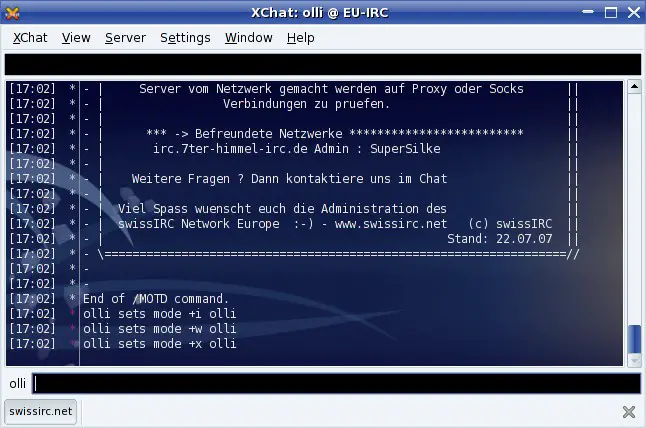Viewport: 646px width, 428px height.
Task: Click 'Weitere Fragen ? Dann kontaktiere uns im Chat' line
Action: (x=289, y=179)
